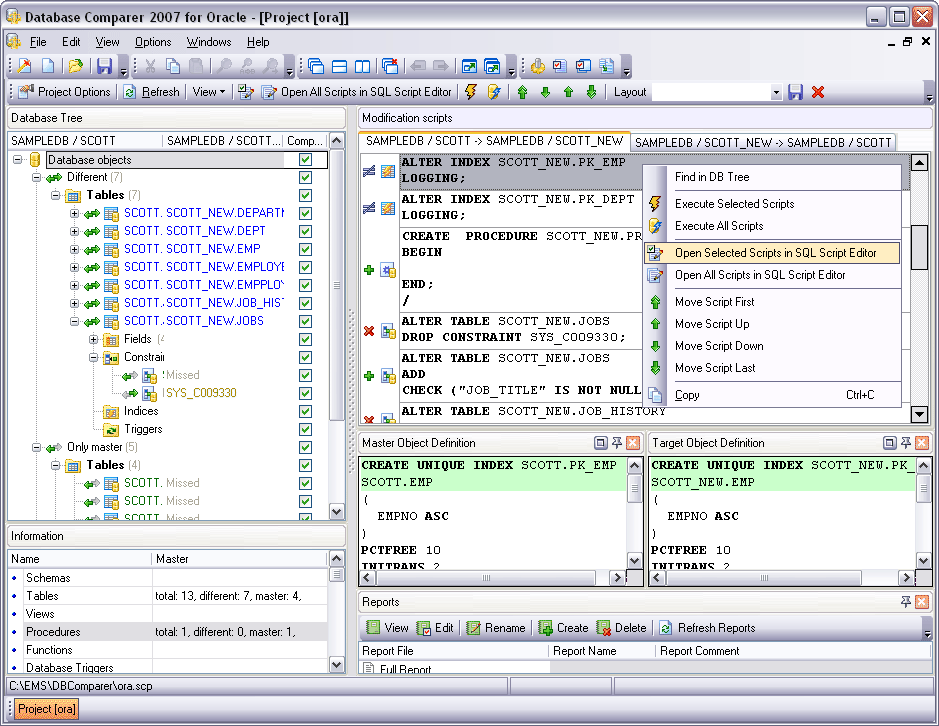Screen dimensions: 939x726
Task: Click the copy icon in toolbar
Action: [173, 66]
